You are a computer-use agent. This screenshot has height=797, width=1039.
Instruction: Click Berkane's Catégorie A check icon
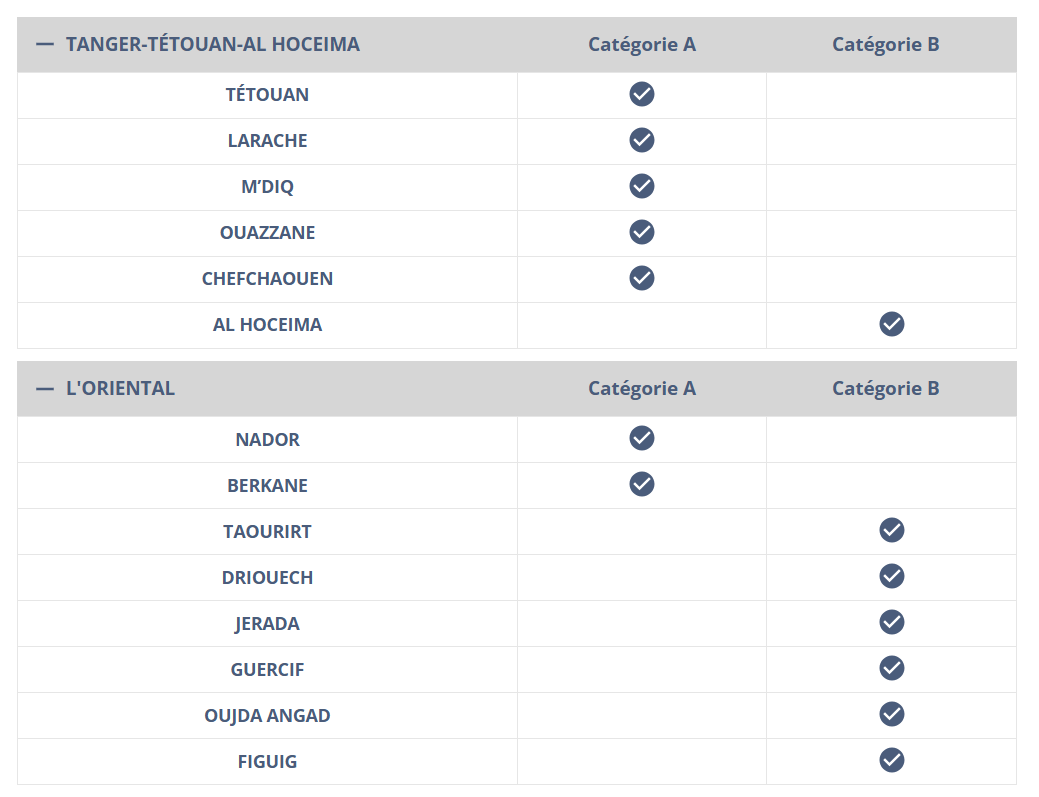[642, 485]
